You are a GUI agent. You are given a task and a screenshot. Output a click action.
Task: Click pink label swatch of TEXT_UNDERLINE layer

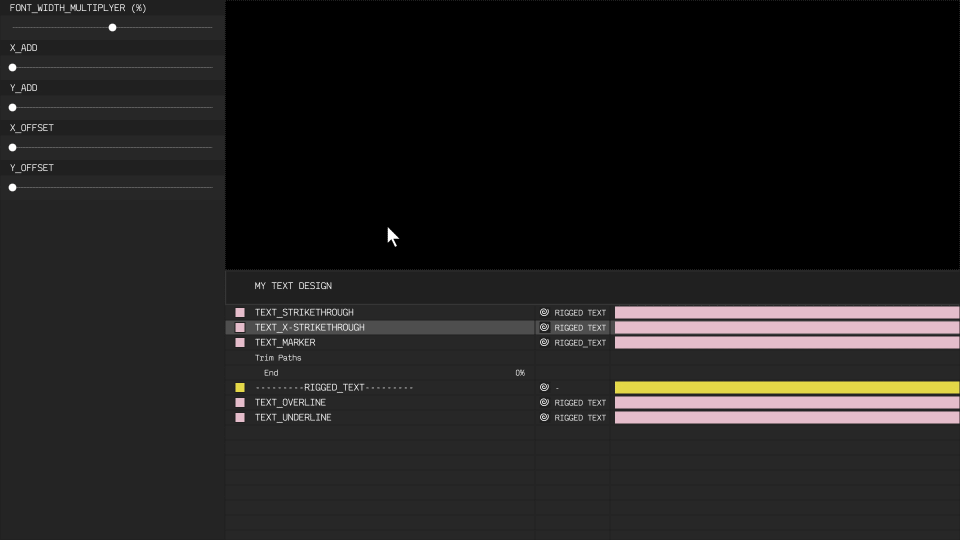[x=240, y=418]
